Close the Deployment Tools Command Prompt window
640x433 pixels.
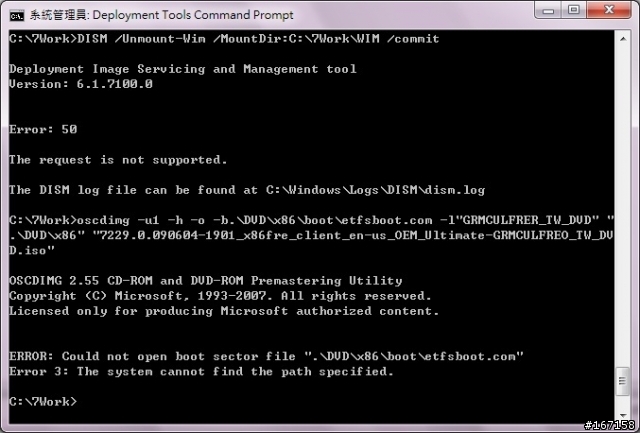(x=609, y=10)
